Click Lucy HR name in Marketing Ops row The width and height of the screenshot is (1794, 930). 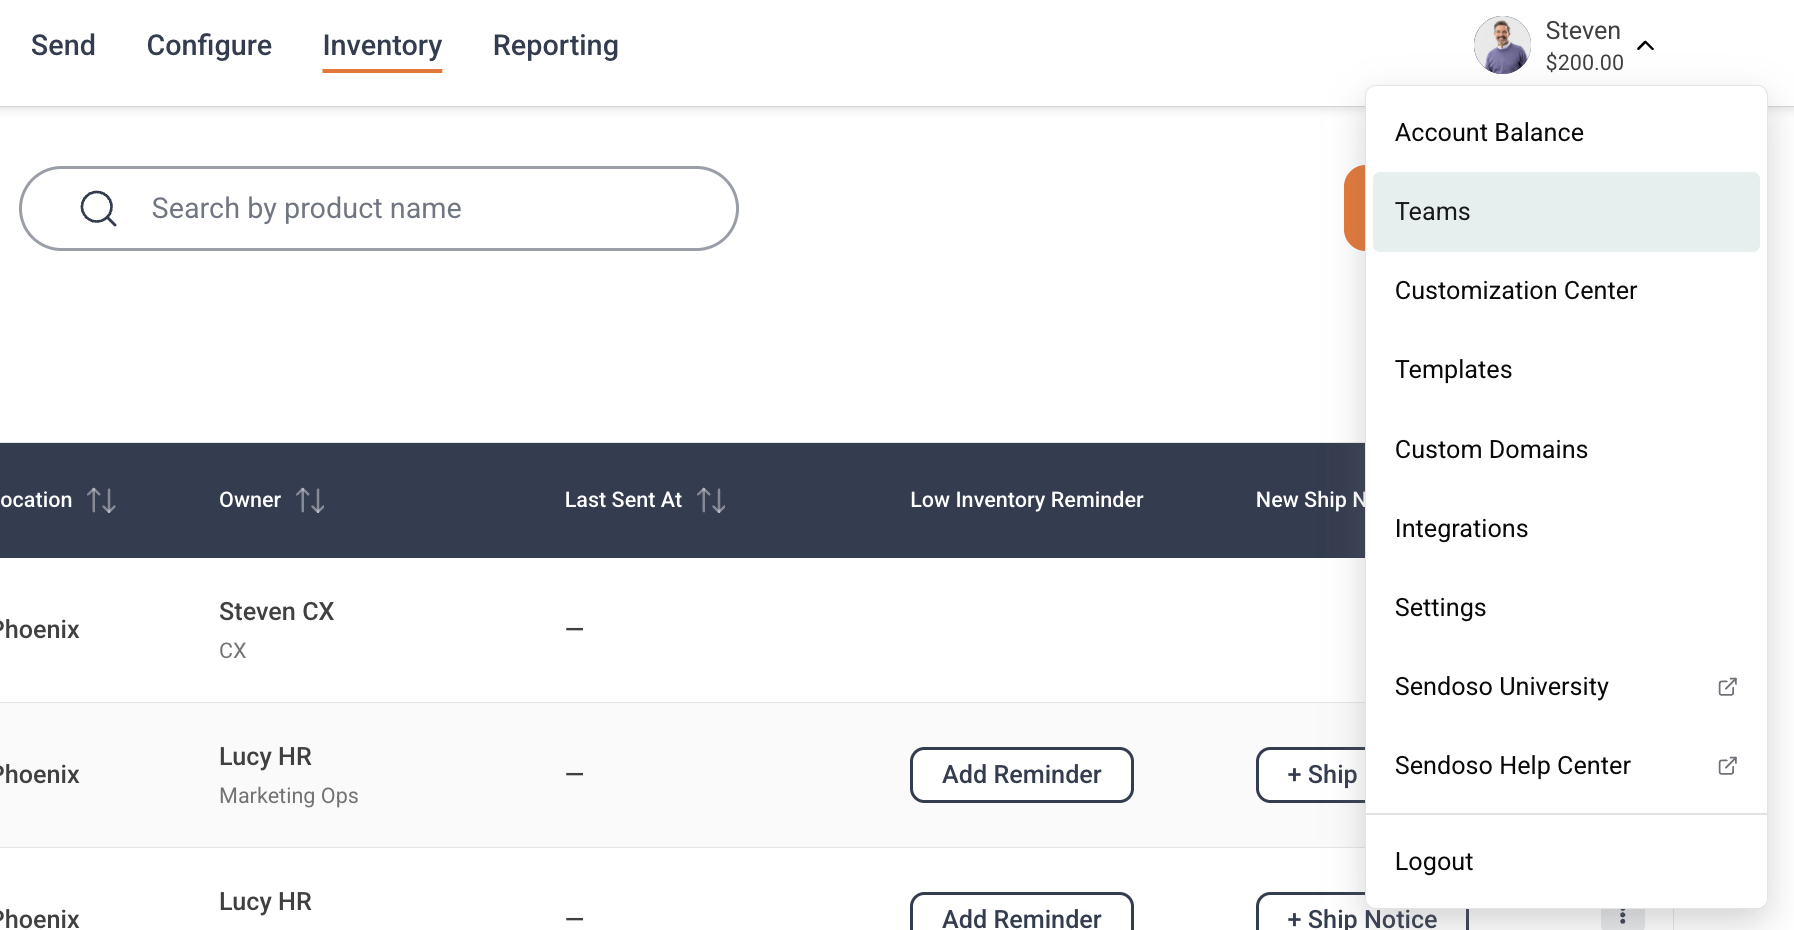click(265, 756)
